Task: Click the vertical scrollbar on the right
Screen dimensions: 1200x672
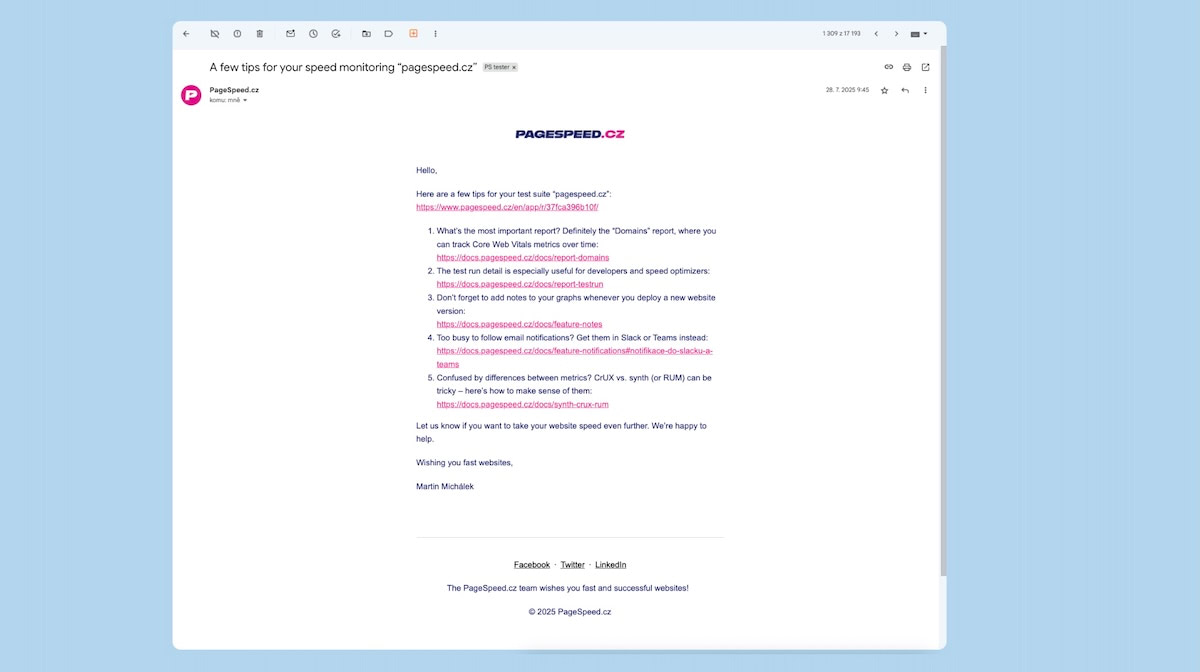Action: [942, 300]
